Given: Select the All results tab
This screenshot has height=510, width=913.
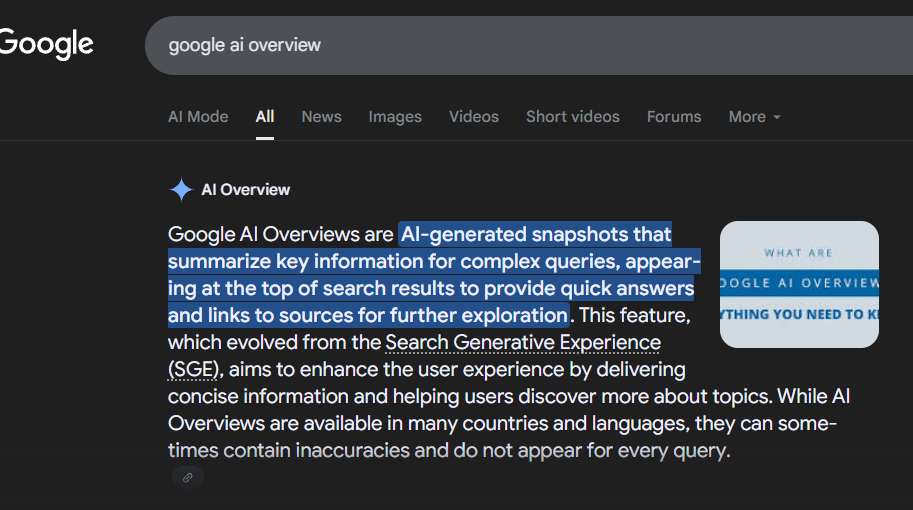Looking at the screenshot, I should tap(265, 117).
